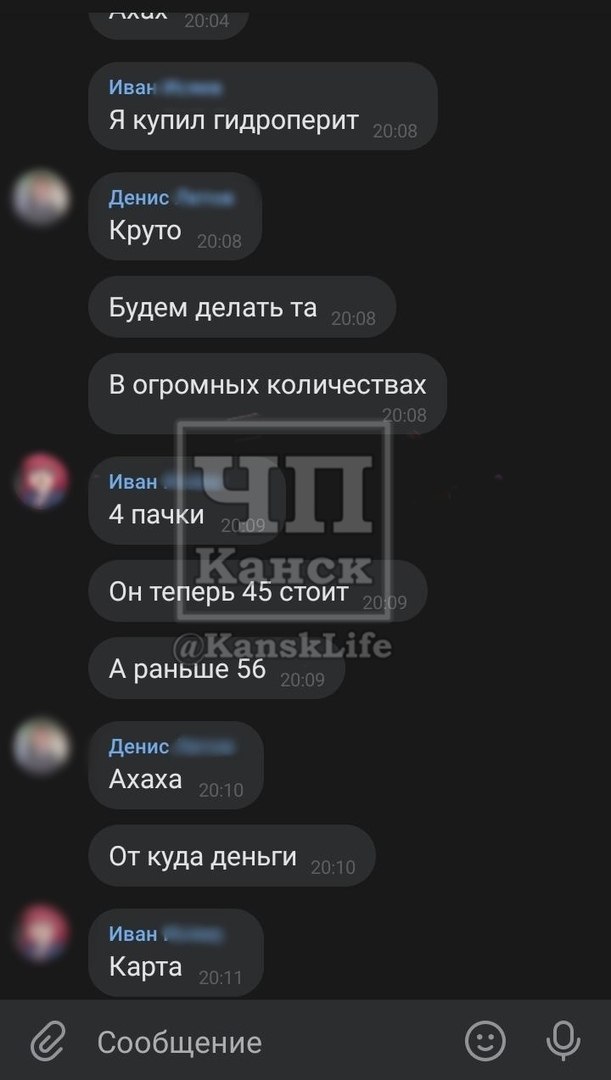611x1080 pixels.
Task: Select the 'Будем делать та' message
Action: click(x=242, y=307)
